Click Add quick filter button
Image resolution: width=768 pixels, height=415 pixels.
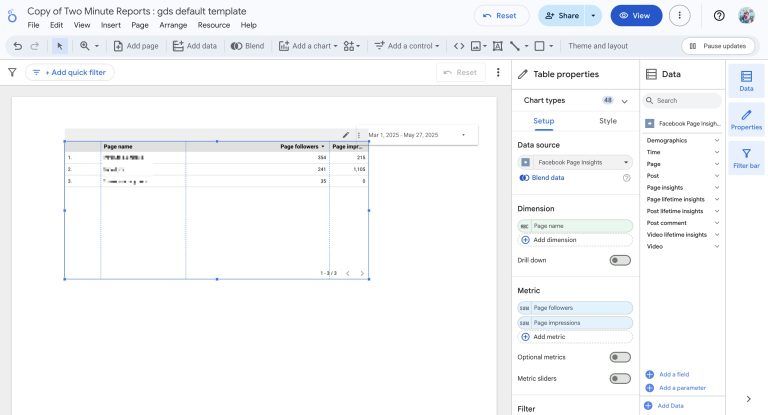pos(70,73)
